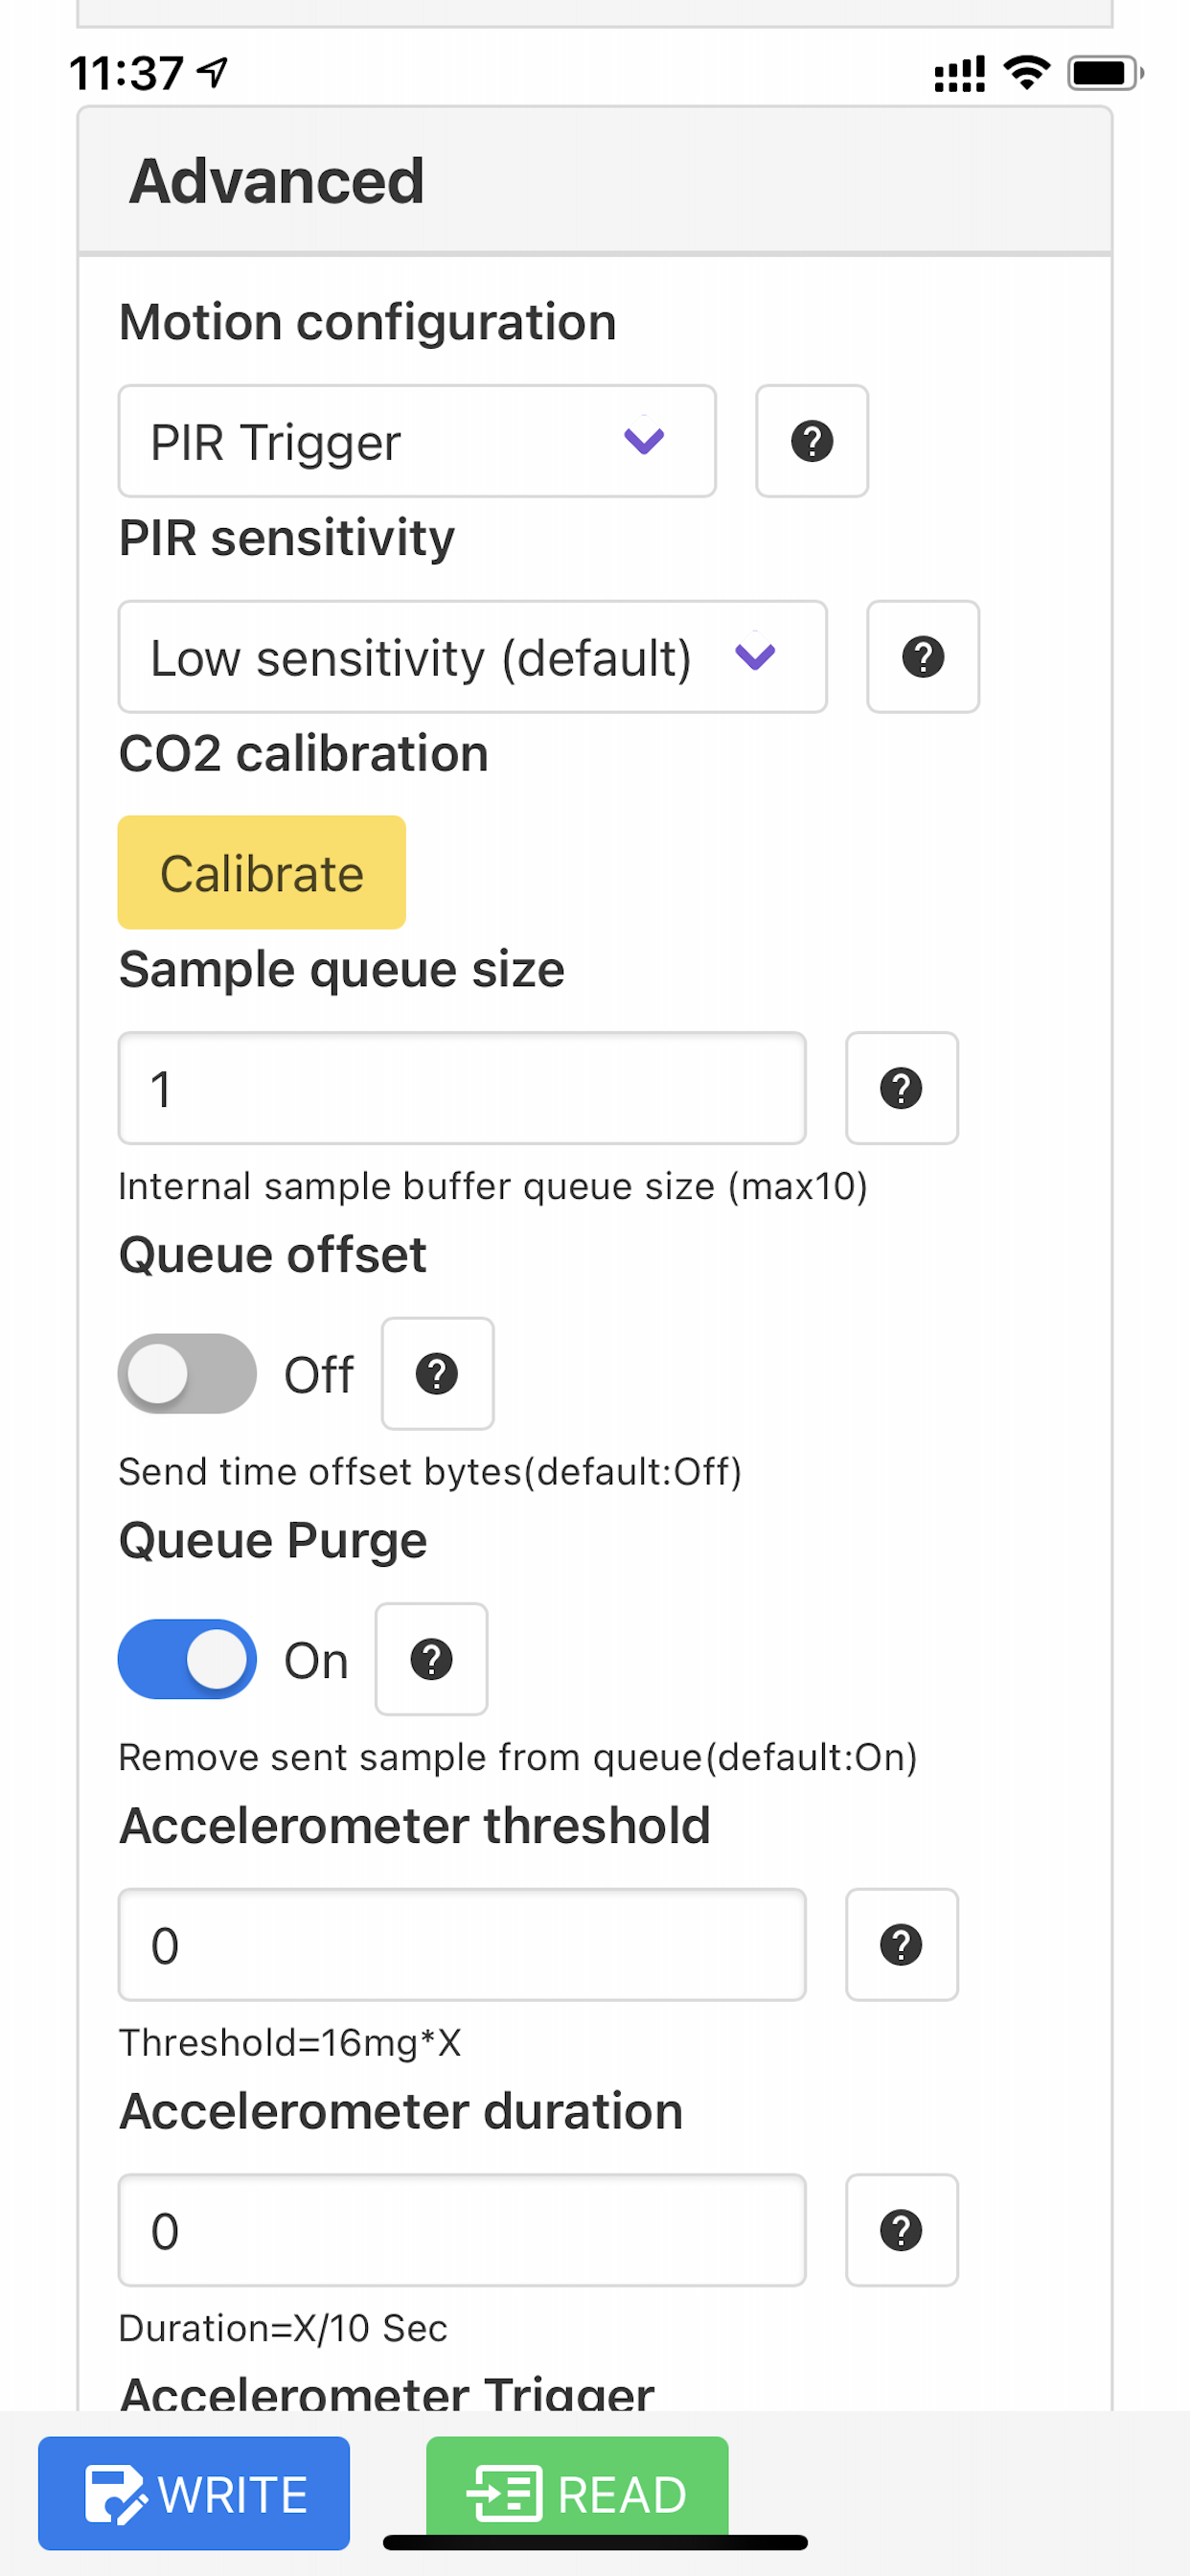Turn off the Queue Purge switch
Image resolution: width=1190 pixels, height=2576 pixels.
pyautogui.click(x=187, y=1660)
